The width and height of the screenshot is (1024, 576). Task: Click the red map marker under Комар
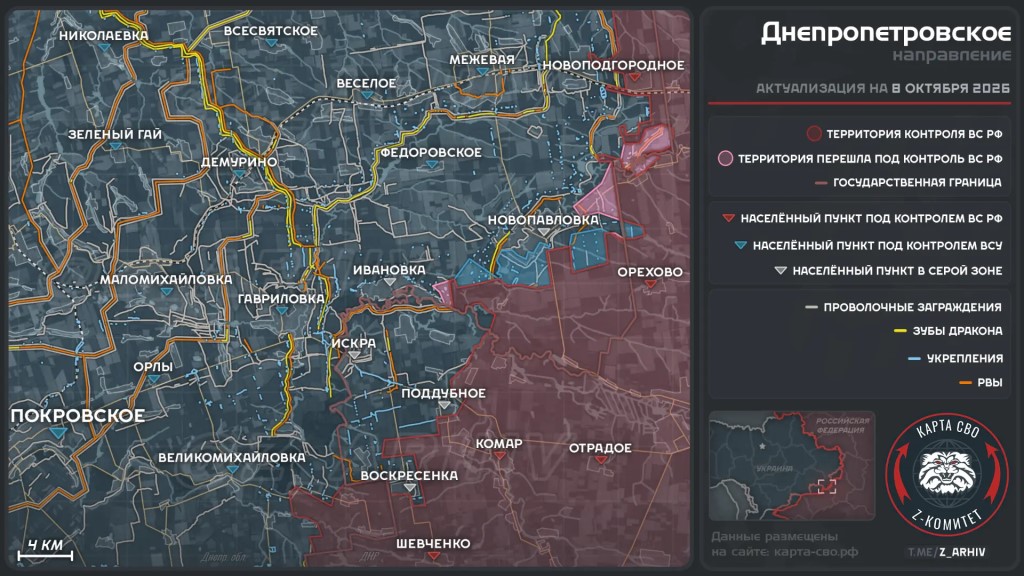click(499, 455)
